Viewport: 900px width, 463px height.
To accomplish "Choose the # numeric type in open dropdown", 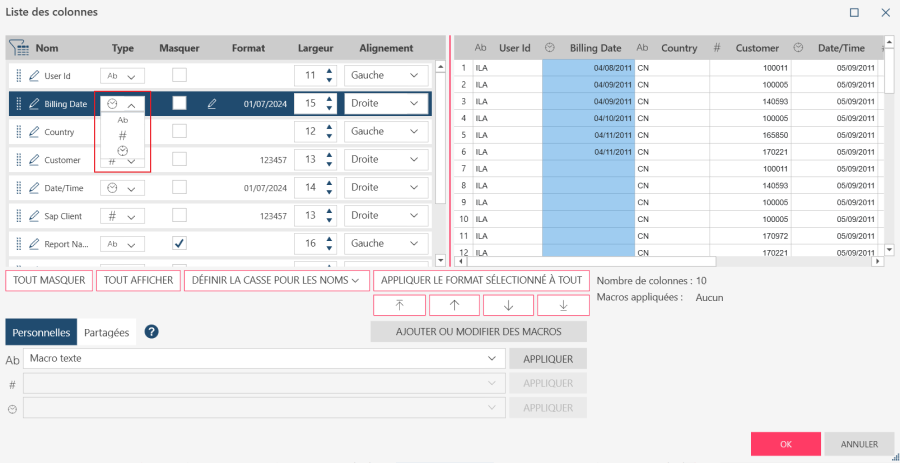I will [122, 135].
